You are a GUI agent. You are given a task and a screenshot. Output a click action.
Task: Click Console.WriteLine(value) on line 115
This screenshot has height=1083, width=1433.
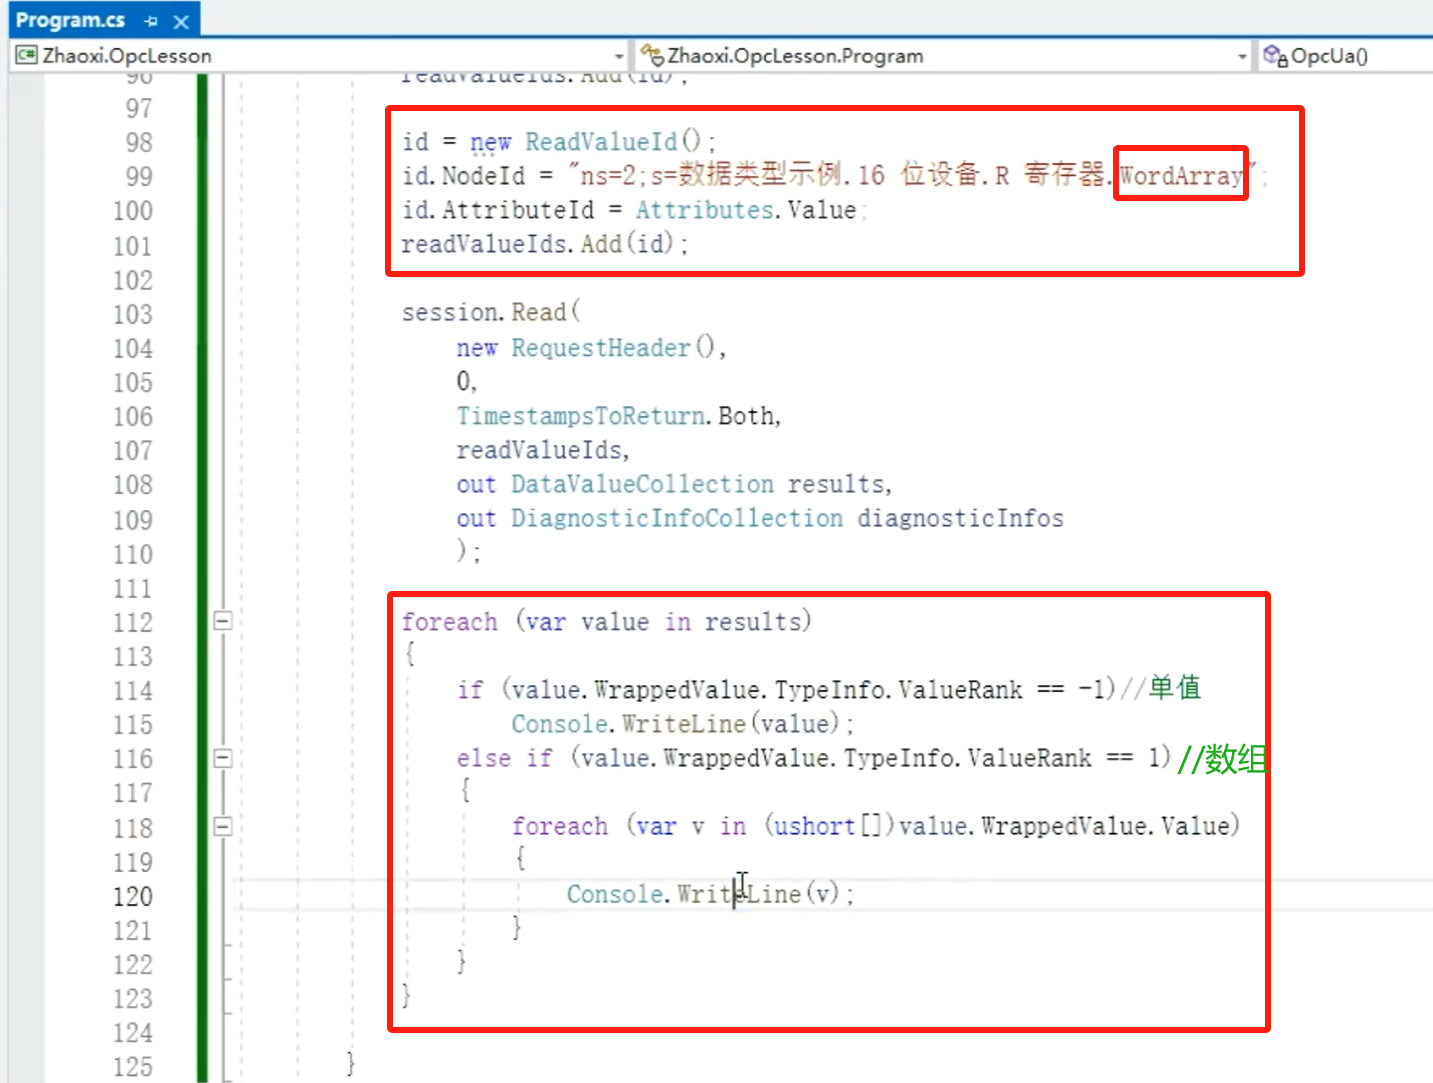[x=683, y=724]
